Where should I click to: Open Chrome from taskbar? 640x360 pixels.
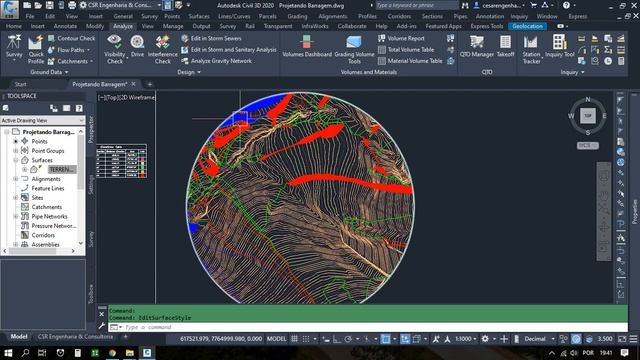[x=112, y=353]
